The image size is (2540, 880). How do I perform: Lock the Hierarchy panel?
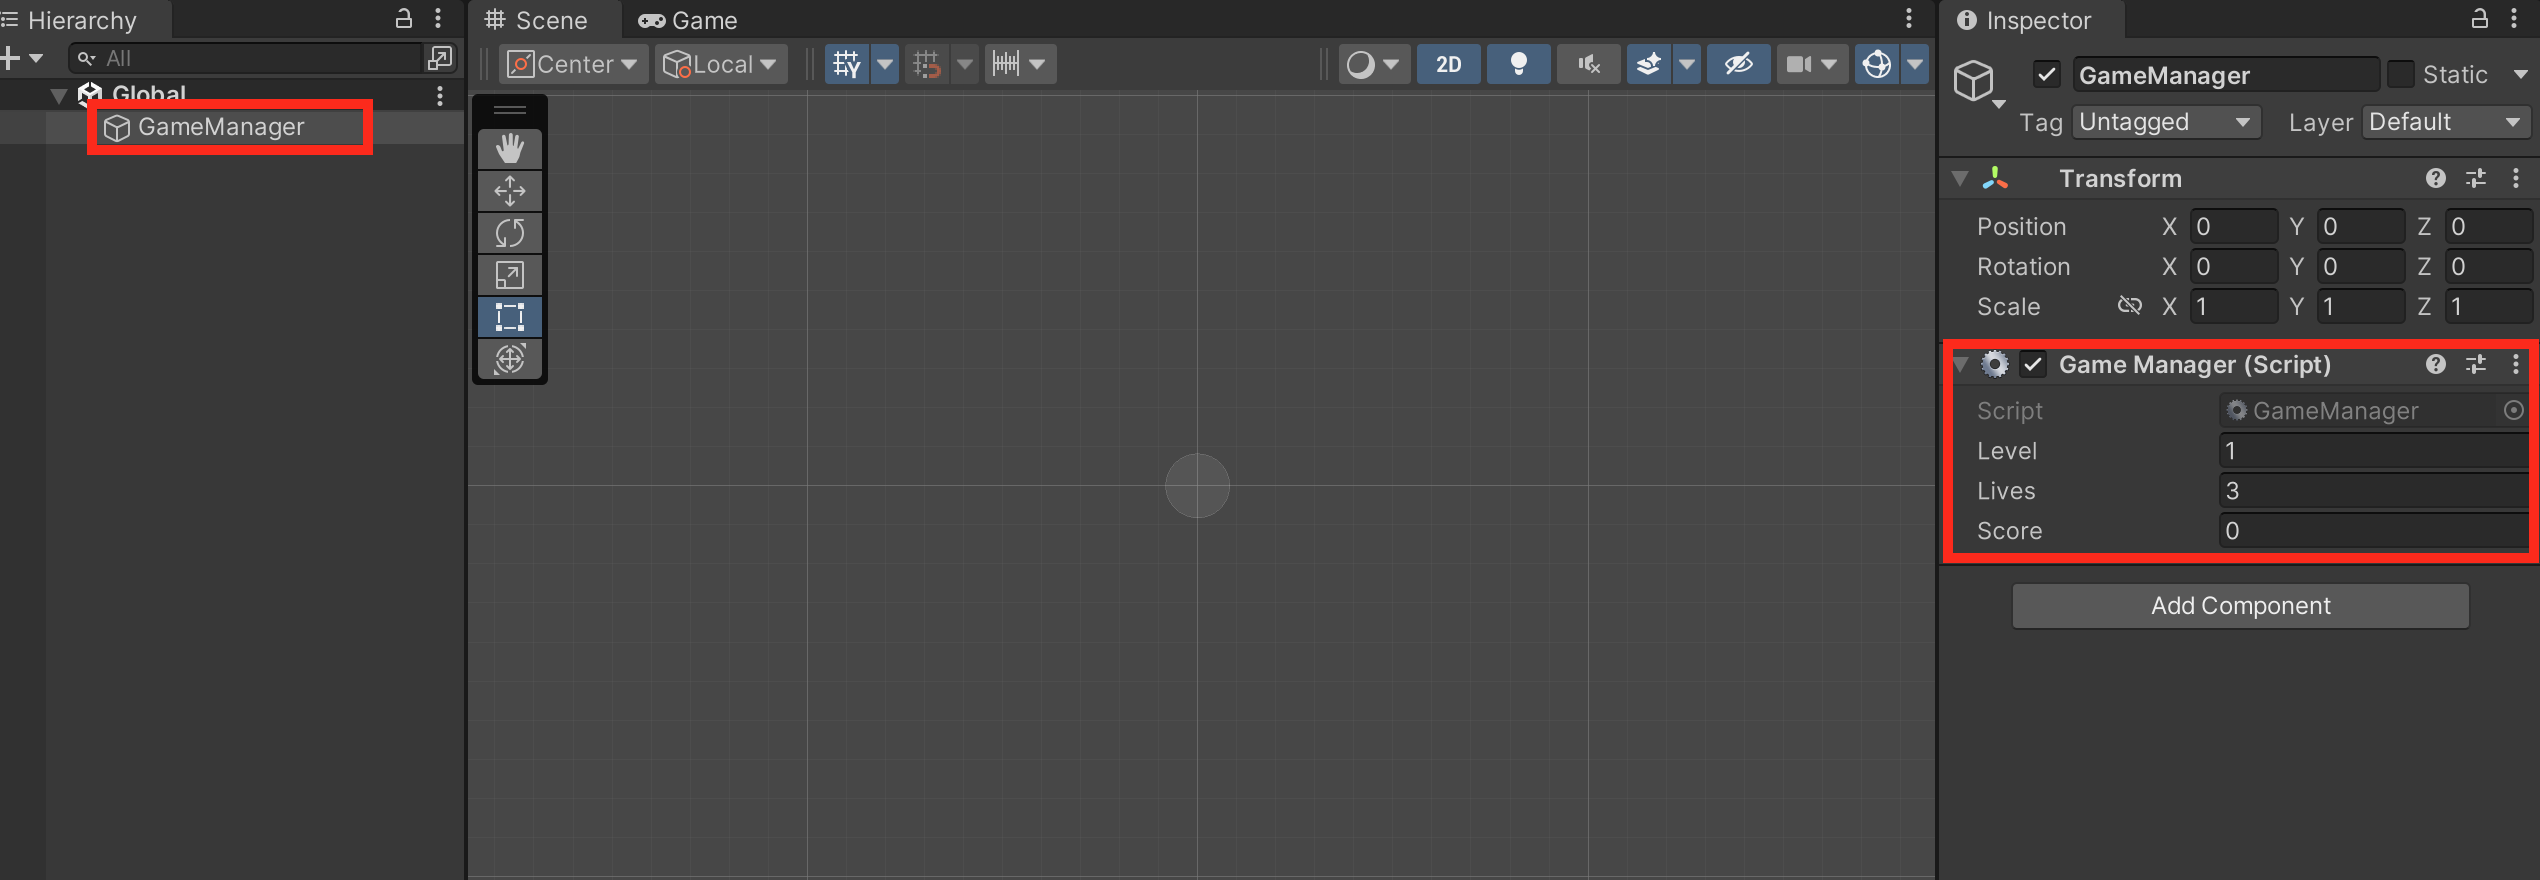click(x=404, y=18)
